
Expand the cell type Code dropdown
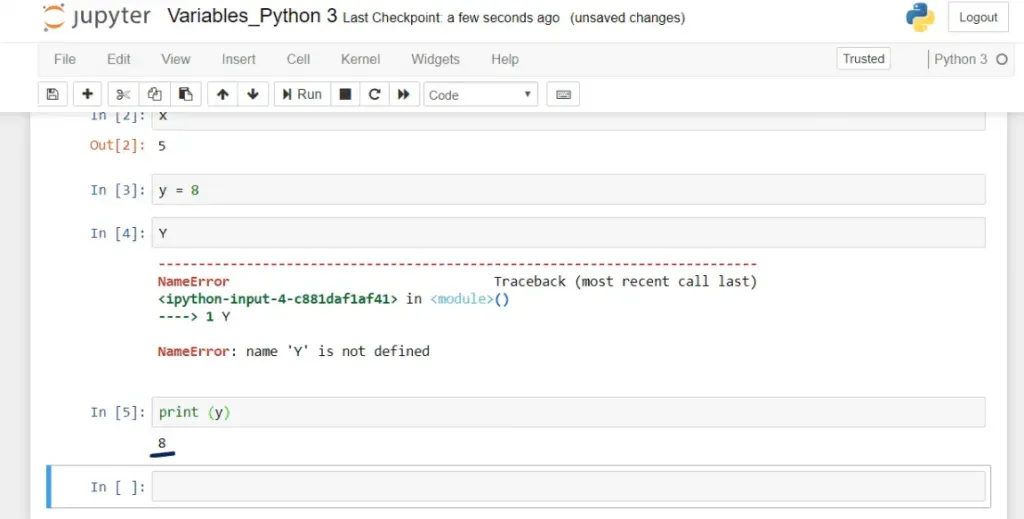tap(480, 95)
